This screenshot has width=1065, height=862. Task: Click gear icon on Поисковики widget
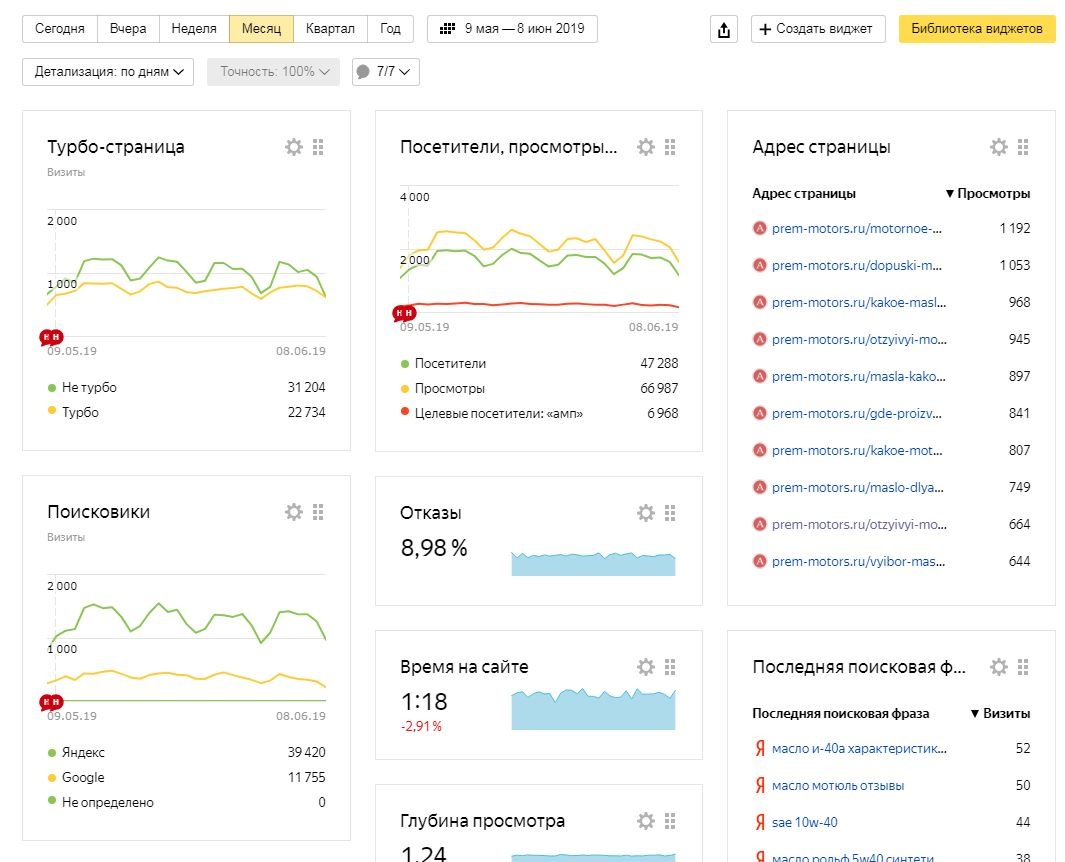[x=294, y=512]
